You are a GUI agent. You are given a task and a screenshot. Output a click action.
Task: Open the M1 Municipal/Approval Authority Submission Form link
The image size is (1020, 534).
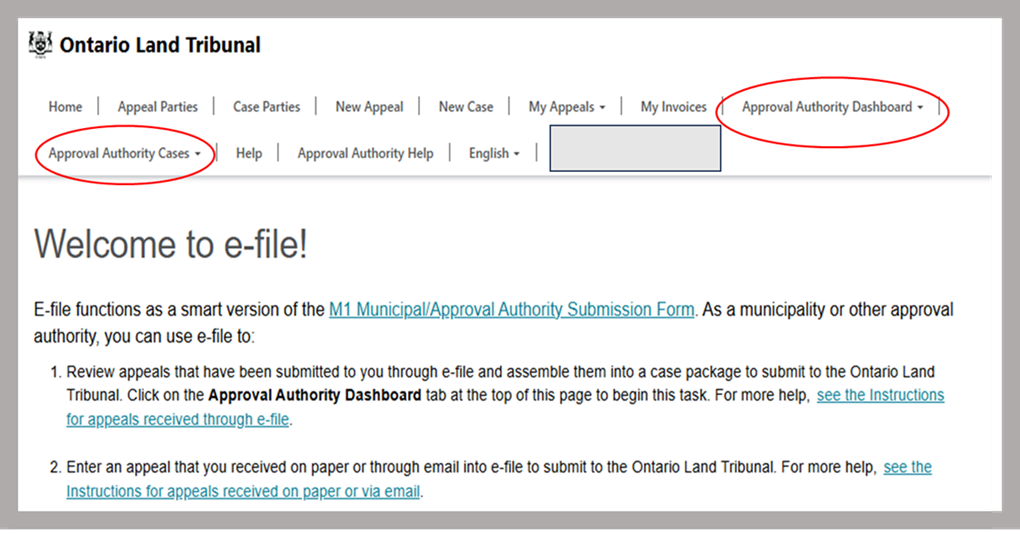[x=511, y=310]
